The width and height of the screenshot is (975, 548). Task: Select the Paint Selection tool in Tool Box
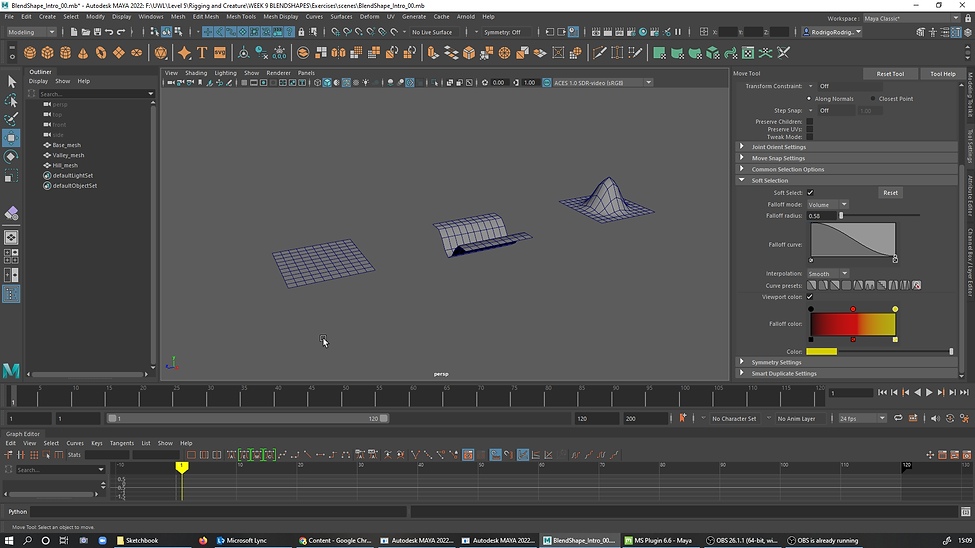11,119
